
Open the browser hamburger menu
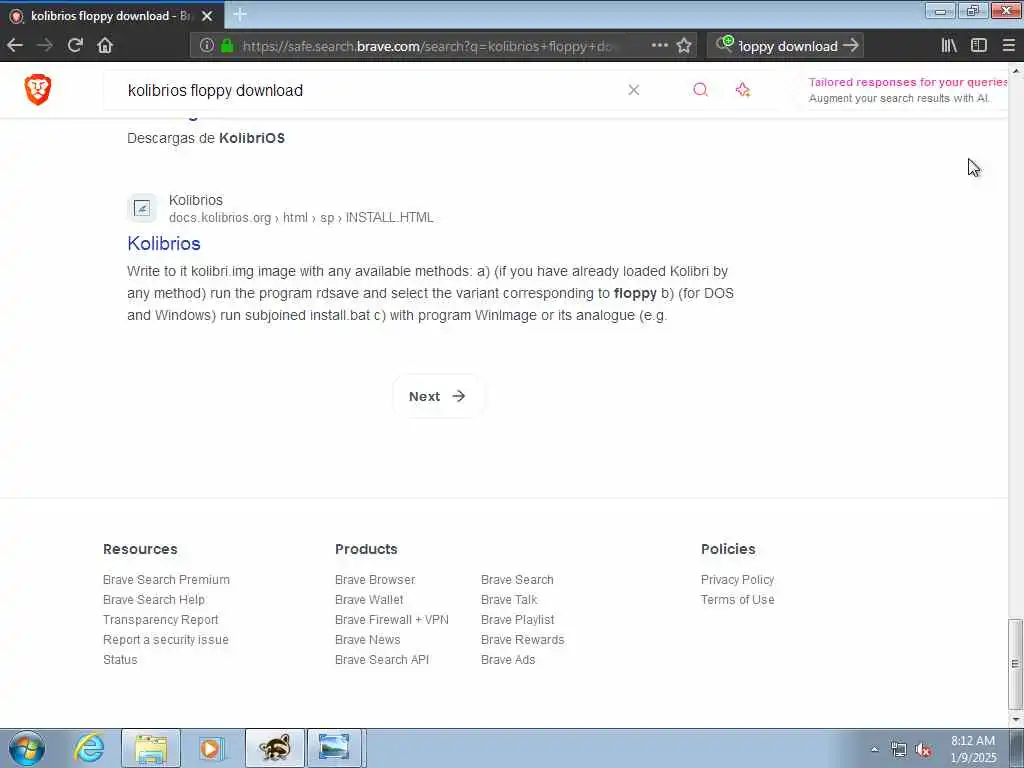(x=1008, y=45)
